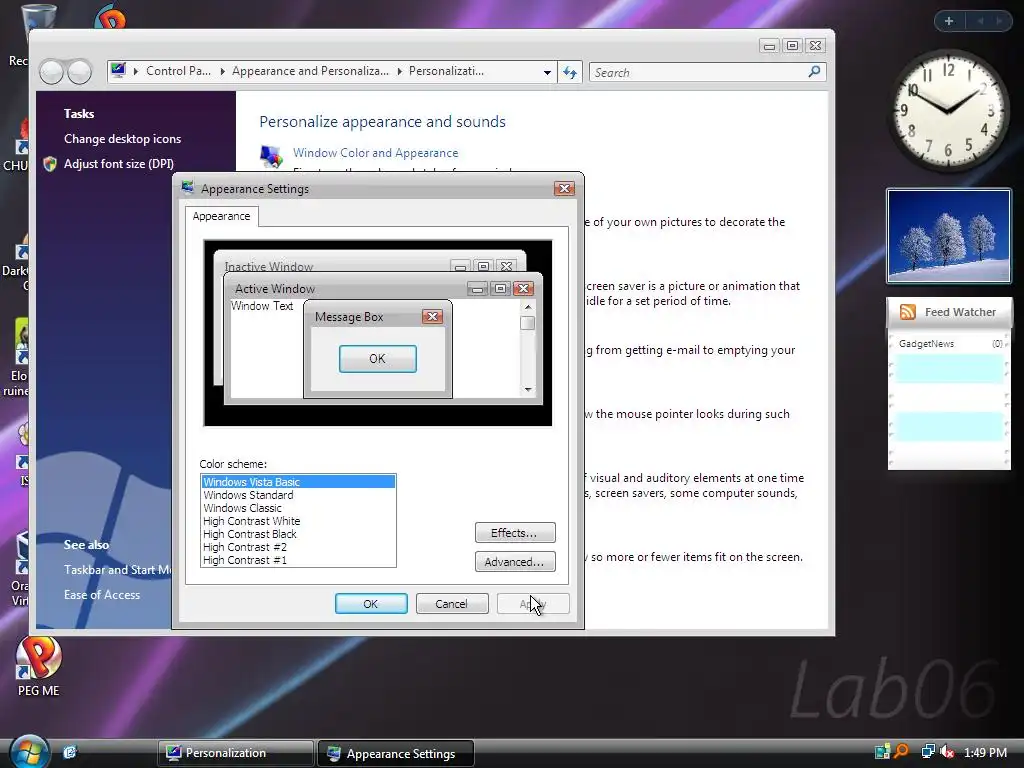Screen dimensions: 1024x768
Task: Click the clock gadget
Action: click(x=948, y=110)
